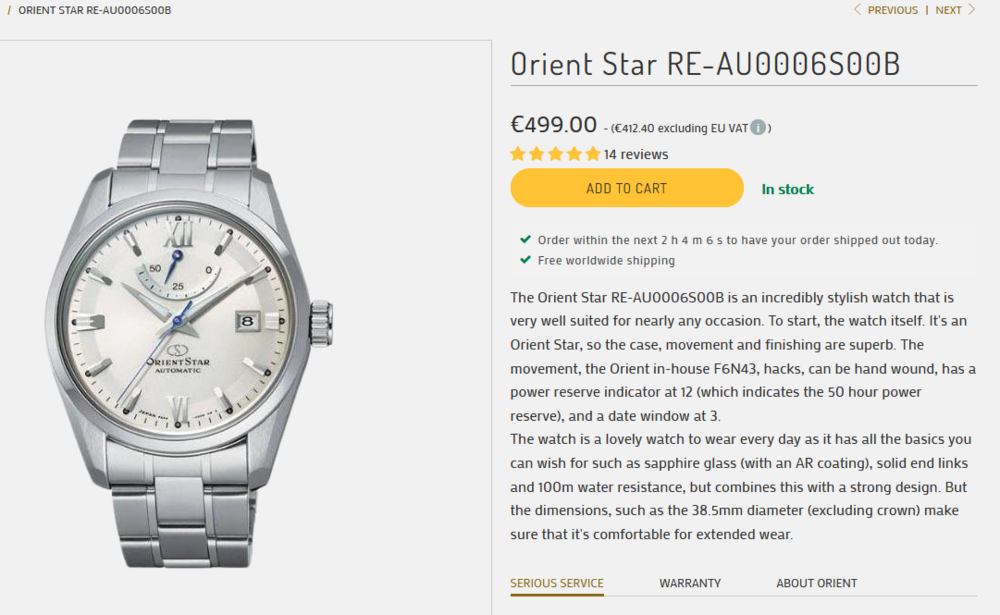This screenshot has height=615, width=1000.
Task: Click the checkmark beside the order countdown
Action: coord(525,240)
